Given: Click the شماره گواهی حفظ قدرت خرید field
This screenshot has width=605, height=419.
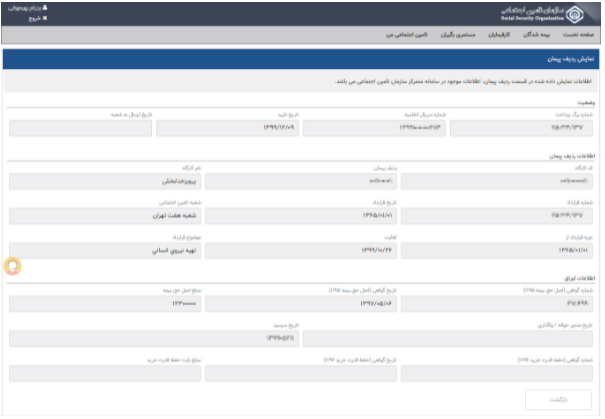Looking at the screenshot, I should click(497, 374).
